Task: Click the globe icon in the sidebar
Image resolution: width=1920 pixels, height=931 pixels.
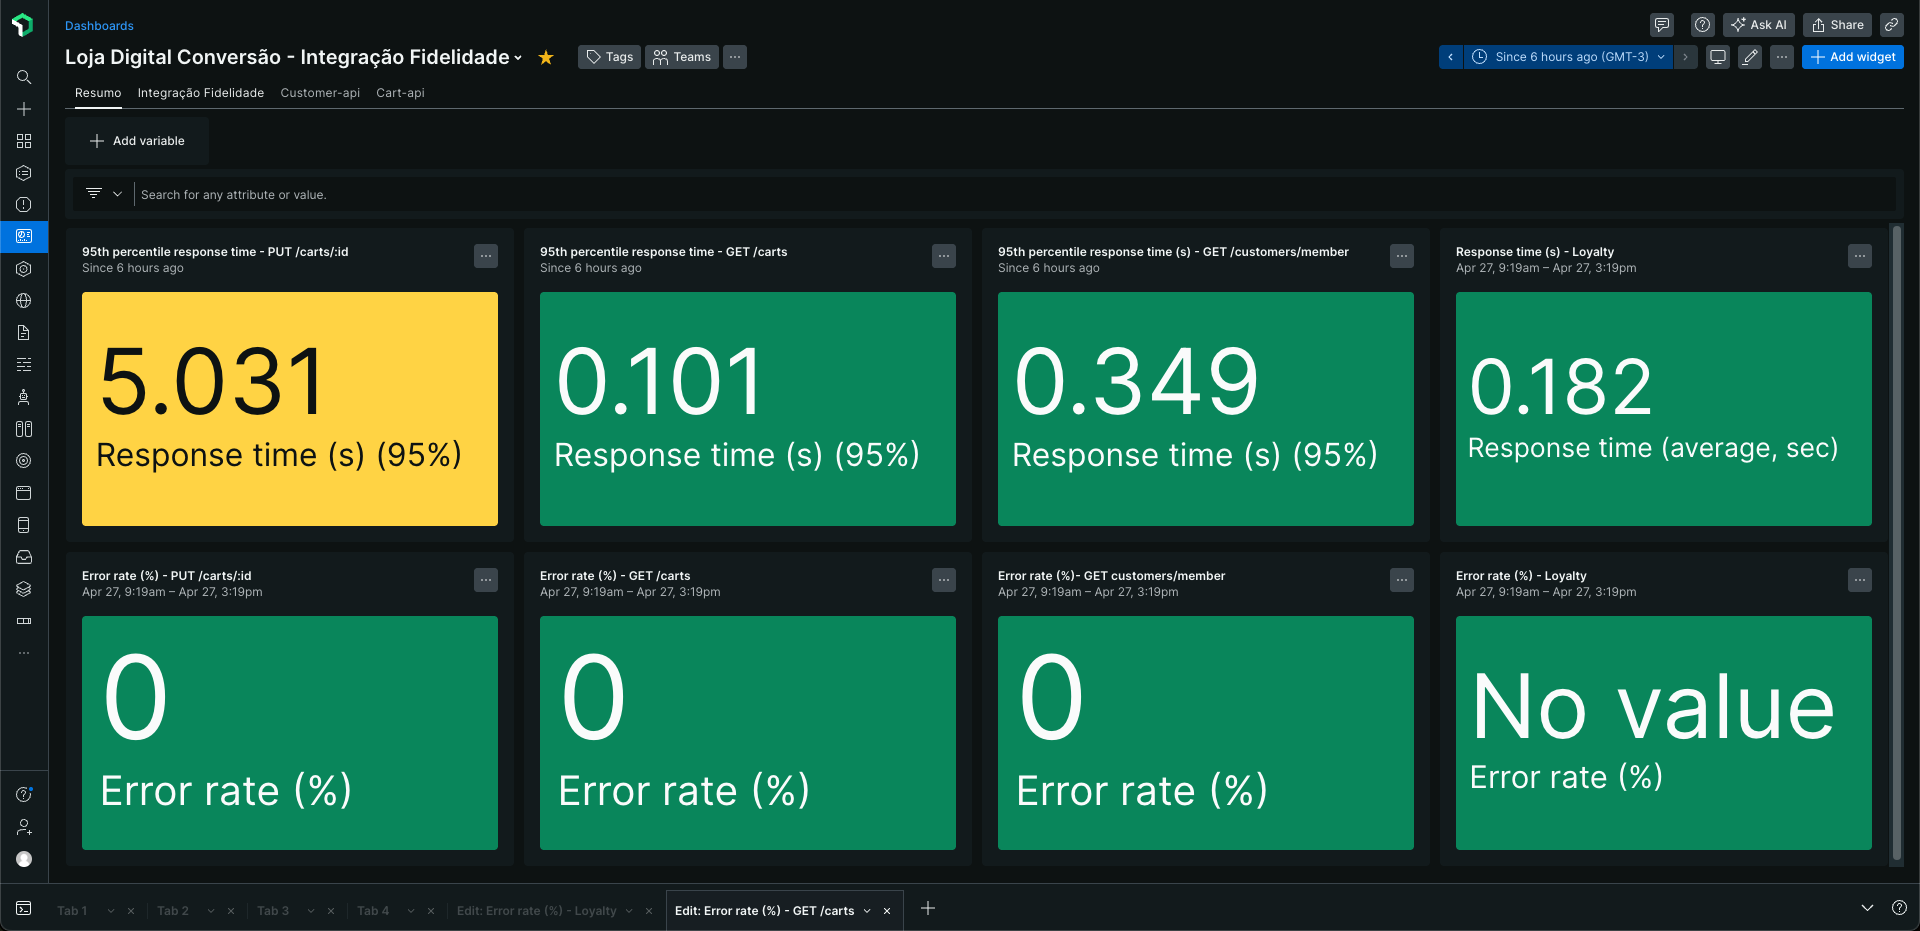Action: tap(24, 301)
